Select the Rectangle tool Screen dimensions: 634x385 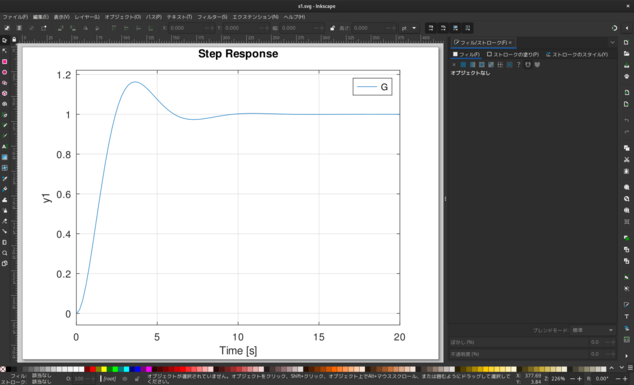pos(4,61)
